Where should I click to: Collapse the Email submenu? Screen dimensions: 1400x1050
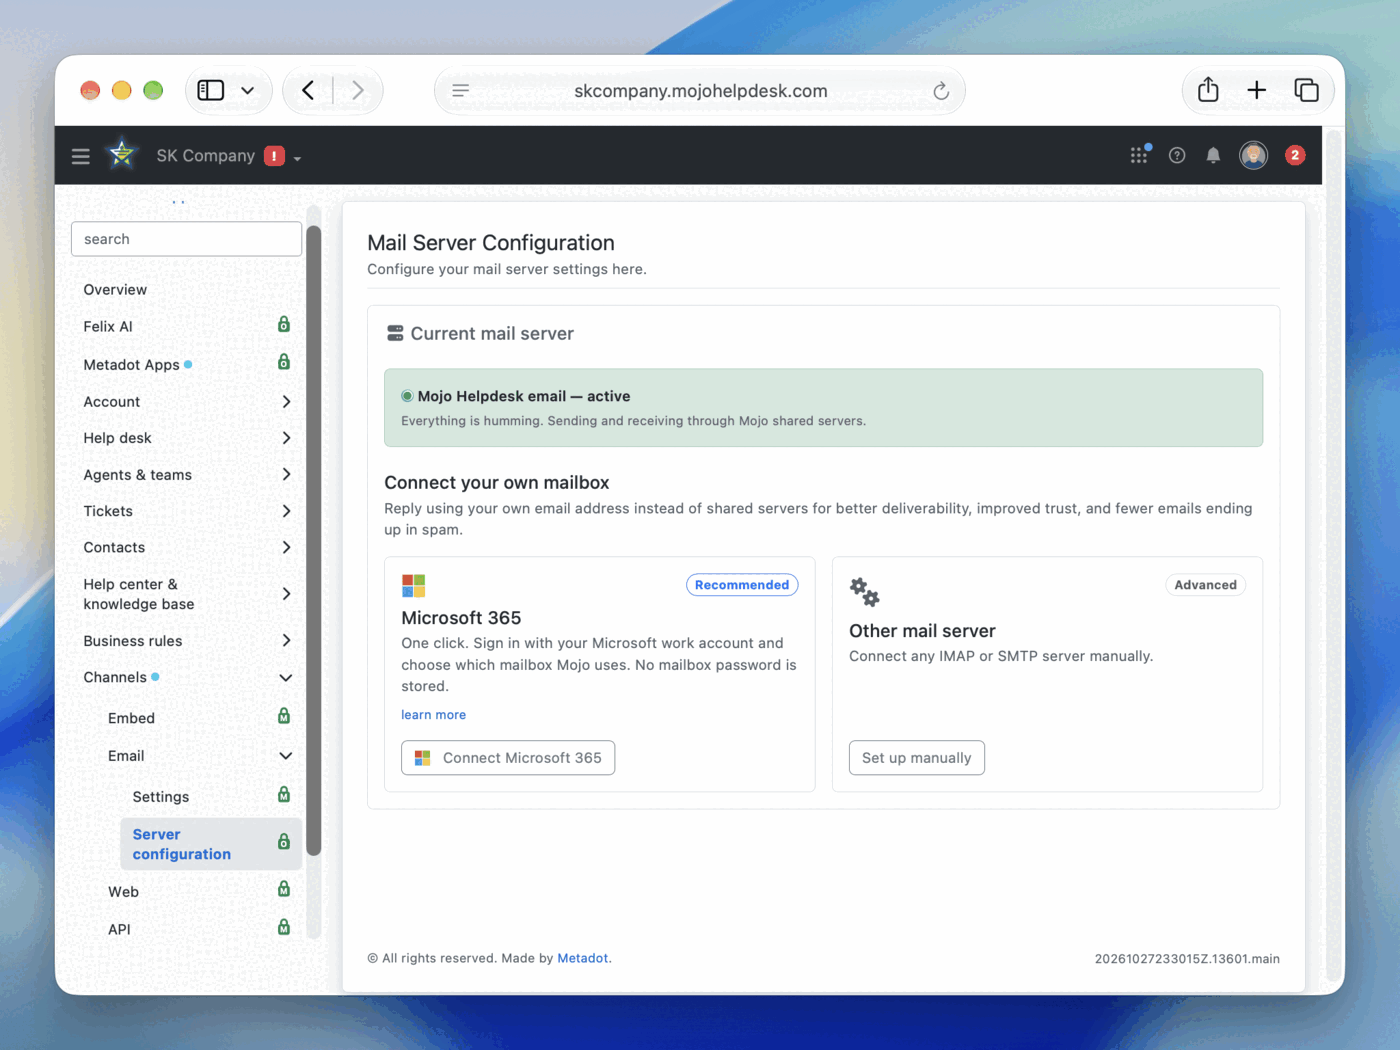[286, 756]
